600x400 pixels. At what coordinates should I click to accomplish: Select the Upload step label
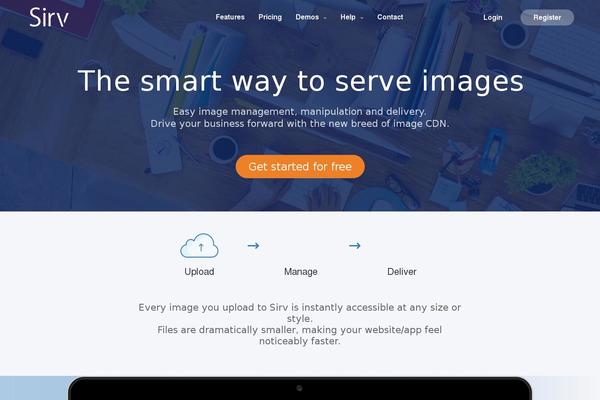[199, 272]
